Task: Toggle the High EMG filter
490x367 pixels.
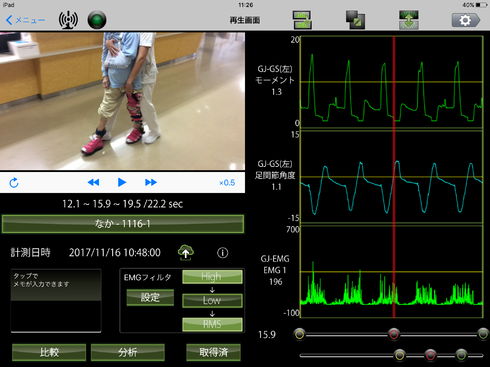Action: click(212, 277)
